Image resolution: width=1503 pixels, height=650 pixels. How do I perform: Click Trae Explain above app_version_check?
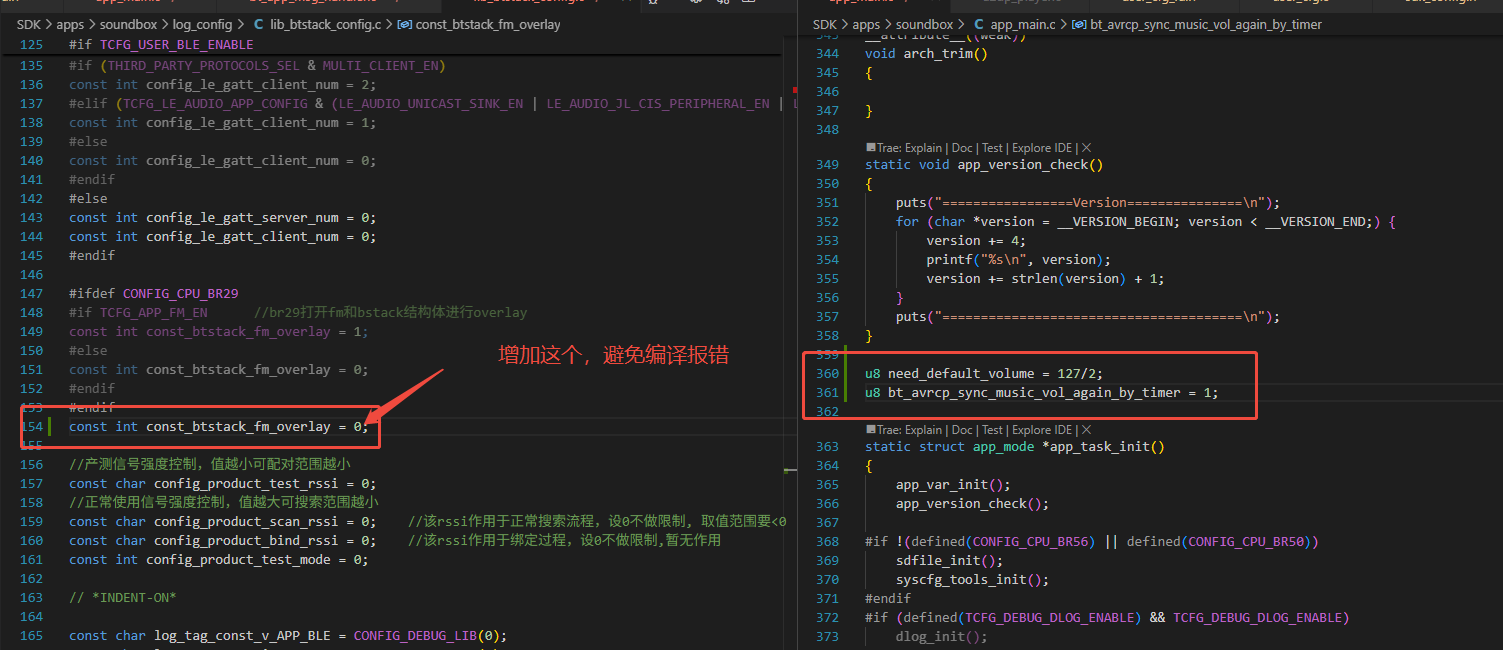[x=904, y=148]
